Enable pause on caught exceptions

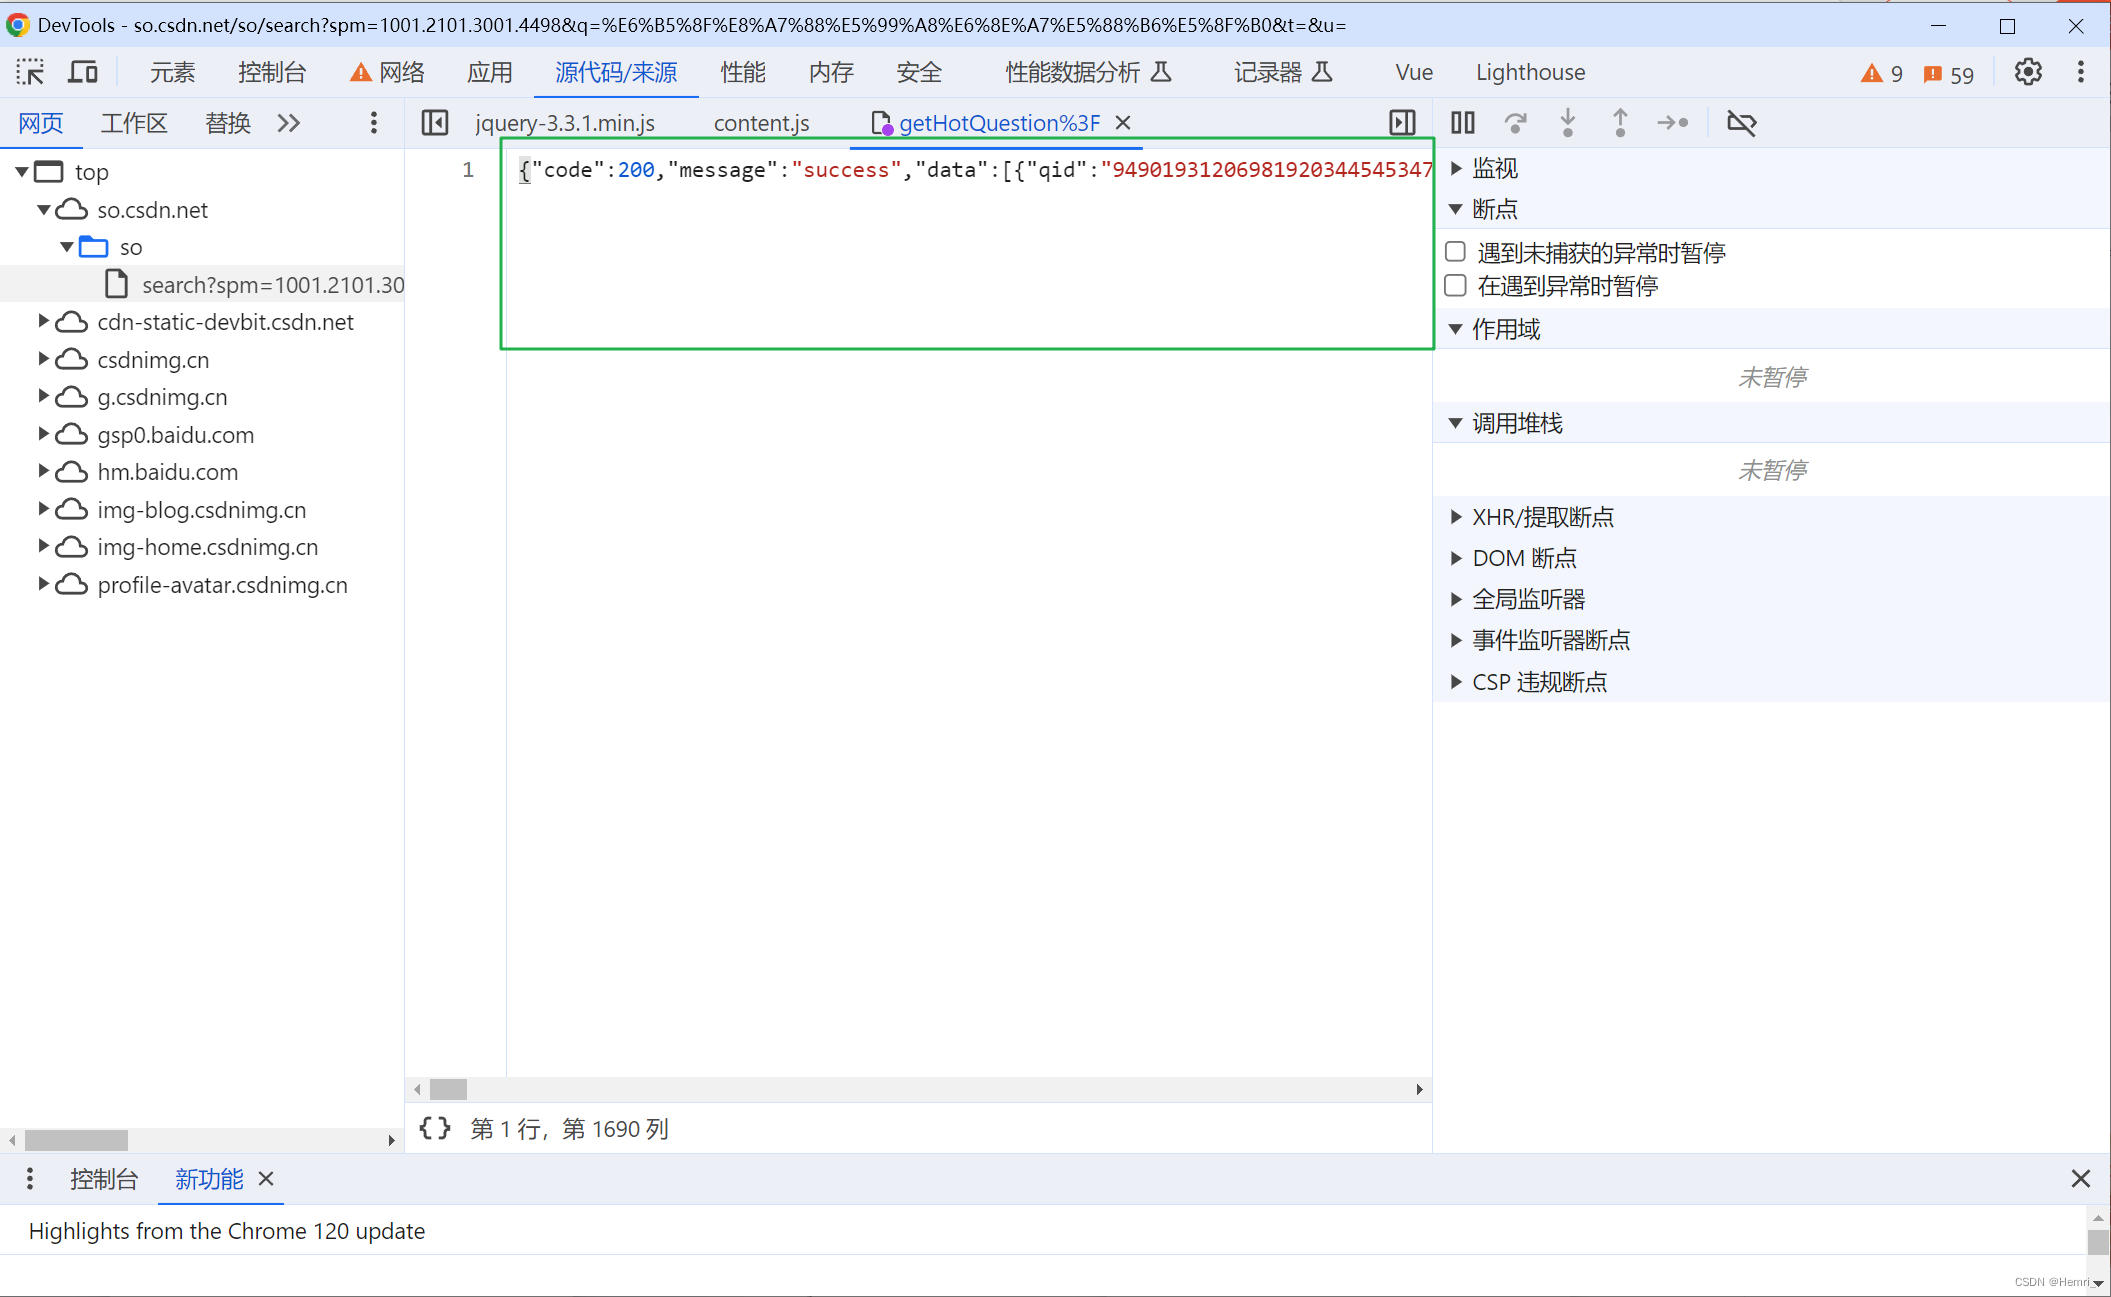tap(1456, 286)
